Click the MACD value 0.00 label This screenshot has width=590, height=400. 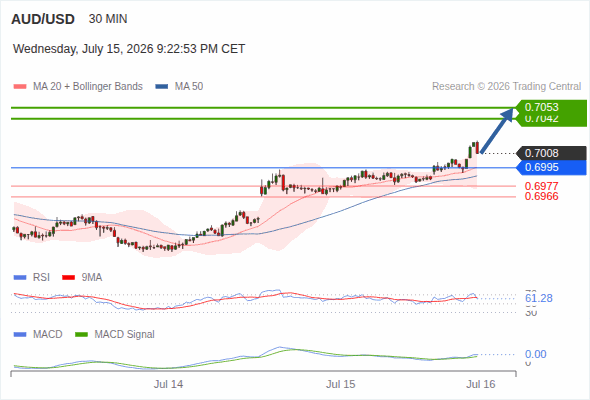[x=535, y=354]
